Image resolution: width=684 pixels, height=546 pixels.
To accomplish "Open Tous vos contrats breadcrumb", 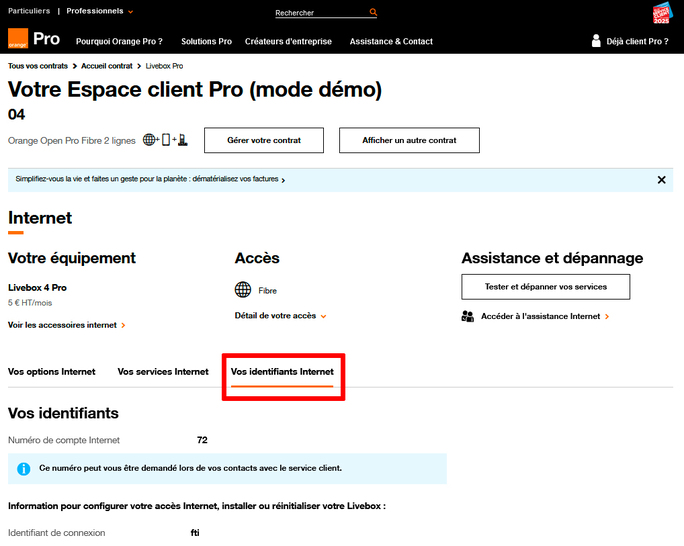I will (x=38, y=66).
